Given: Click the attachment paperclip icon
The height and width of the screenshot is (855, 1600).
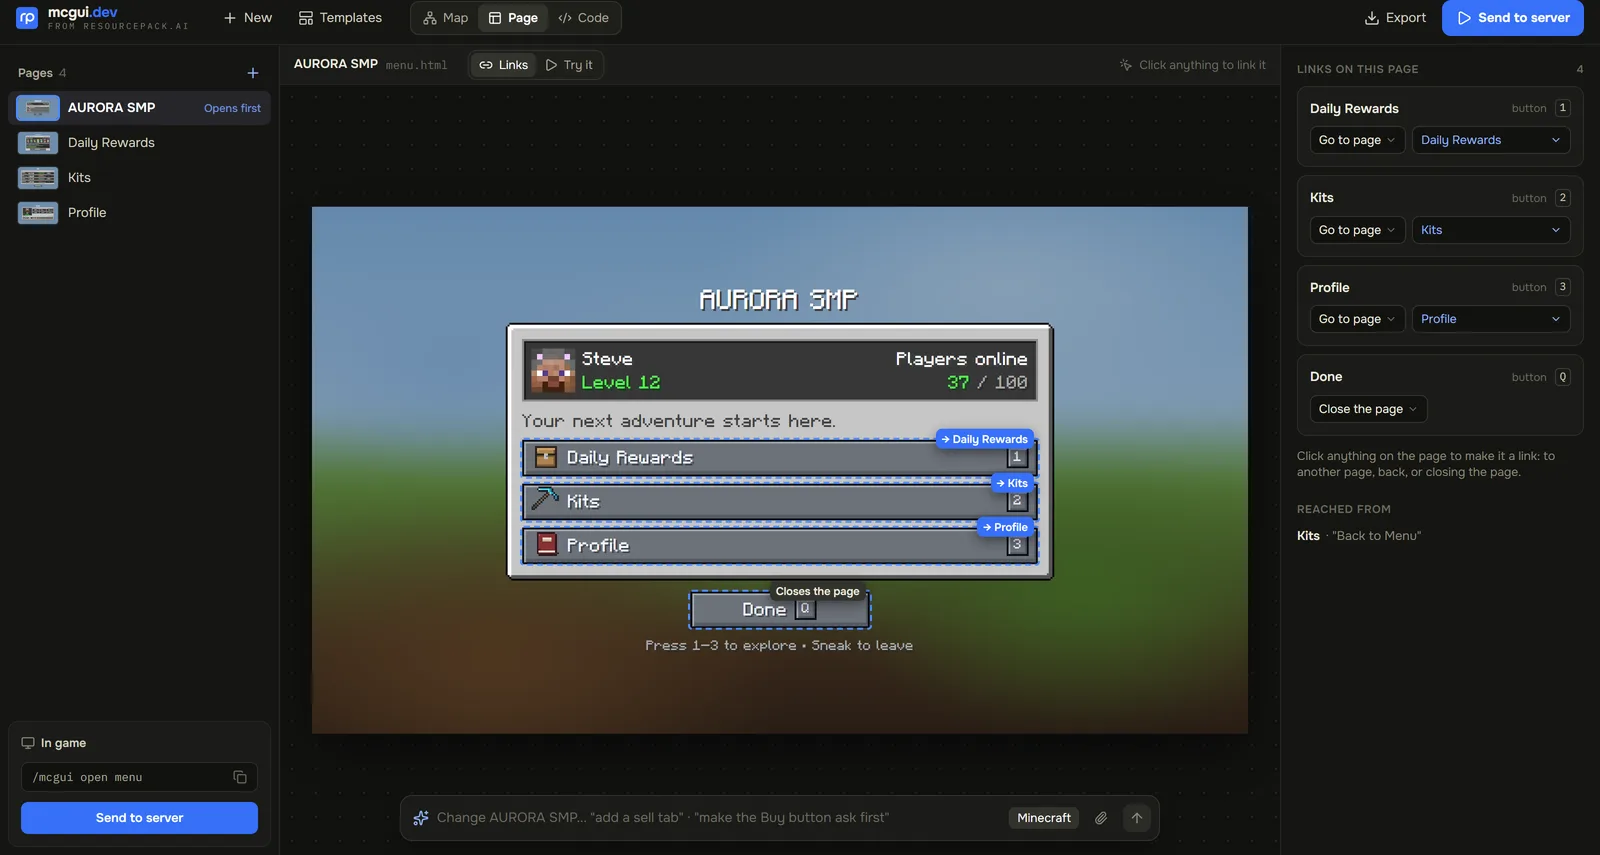Looking at the screenshot, I should pyautogui.click(x=1101, y=818).
